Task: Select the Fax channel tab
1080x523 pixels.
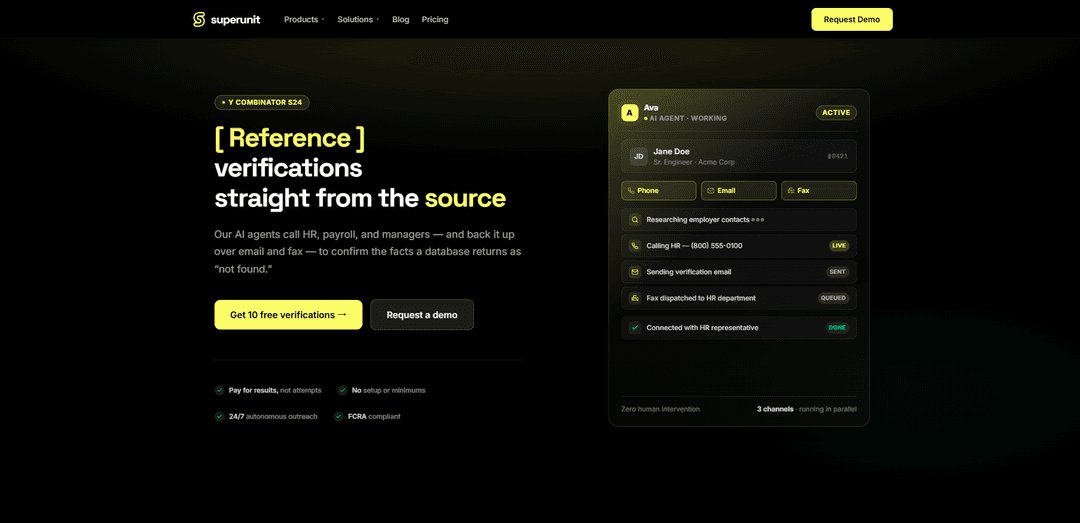Action: (819, 190)
